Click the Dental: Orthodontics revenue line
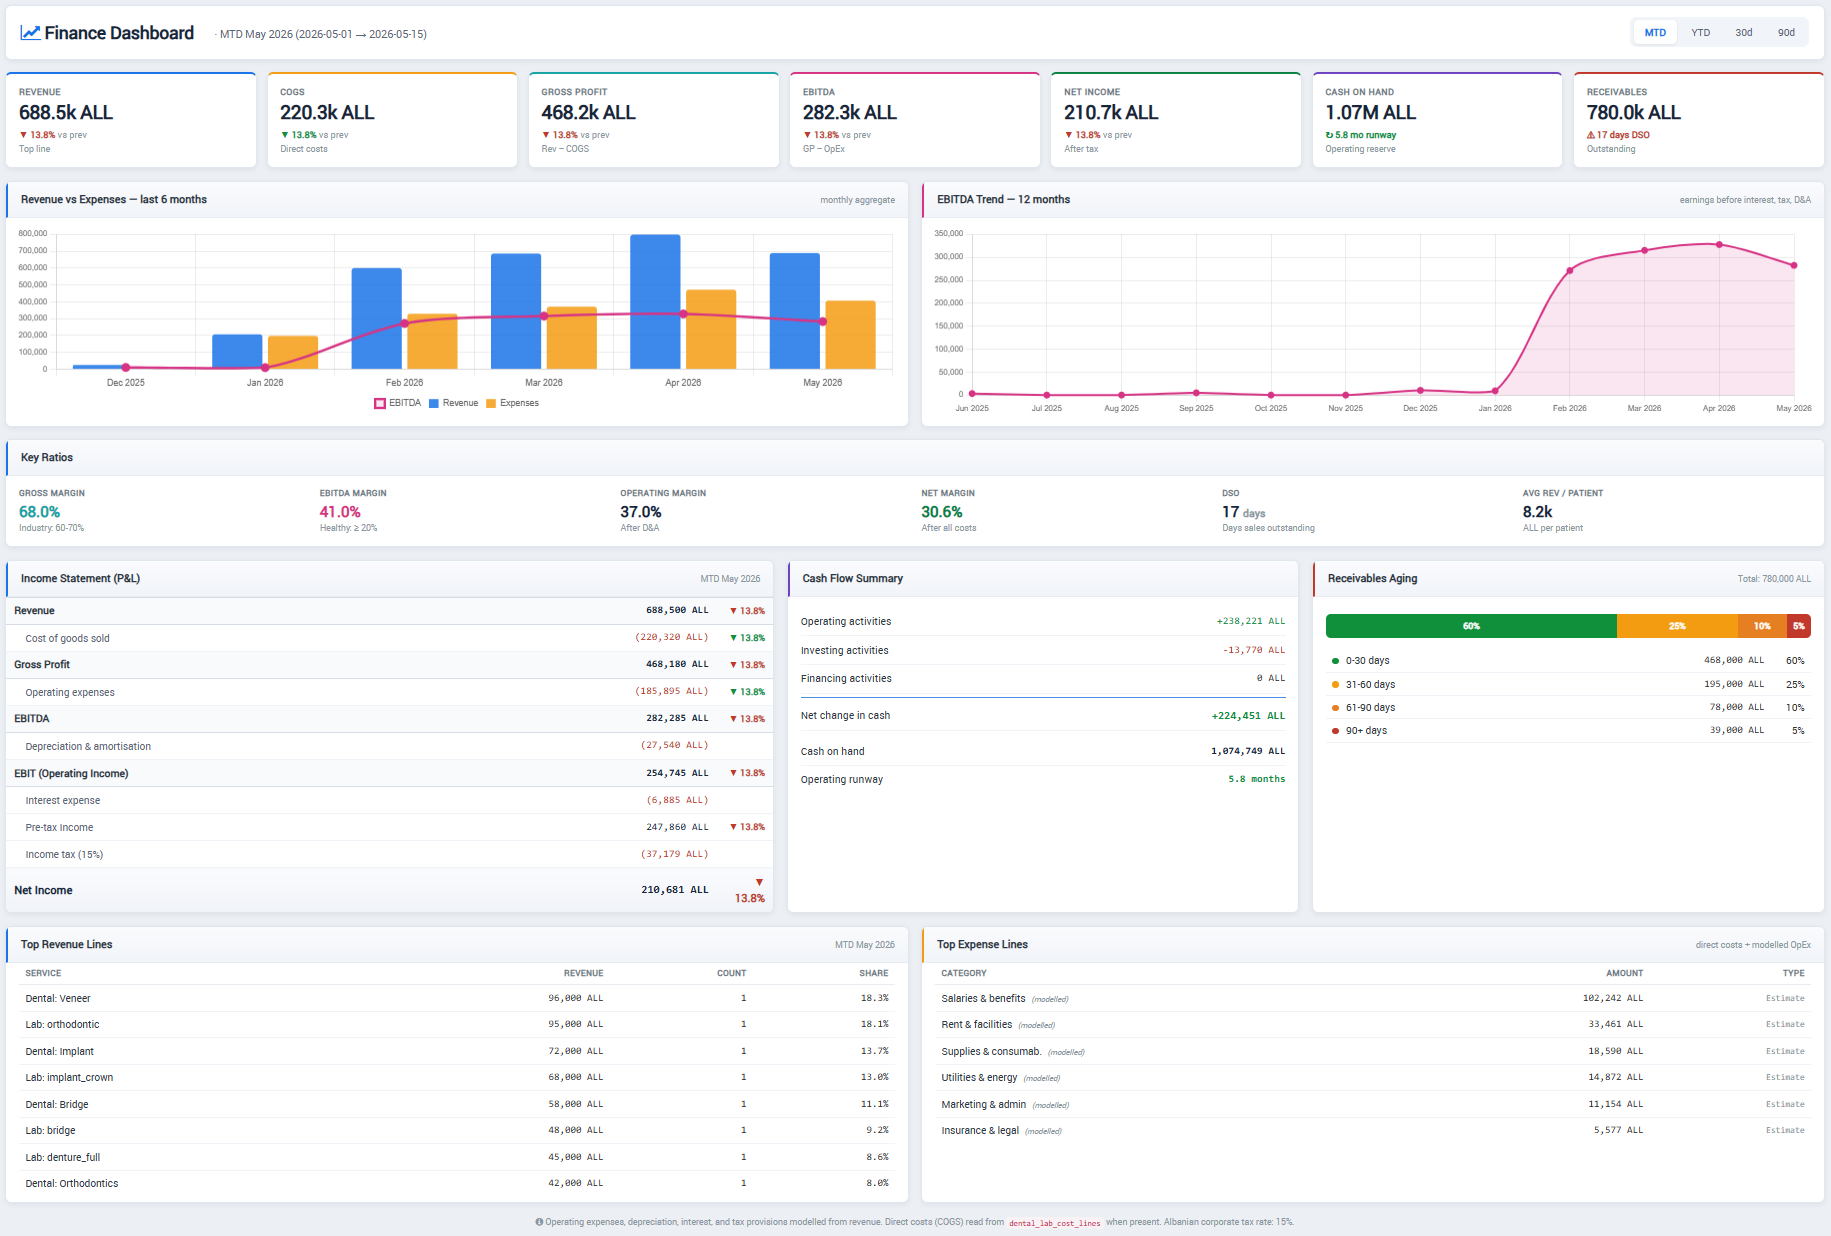The image size is (1831, 1236). [x=457, y=1183]
